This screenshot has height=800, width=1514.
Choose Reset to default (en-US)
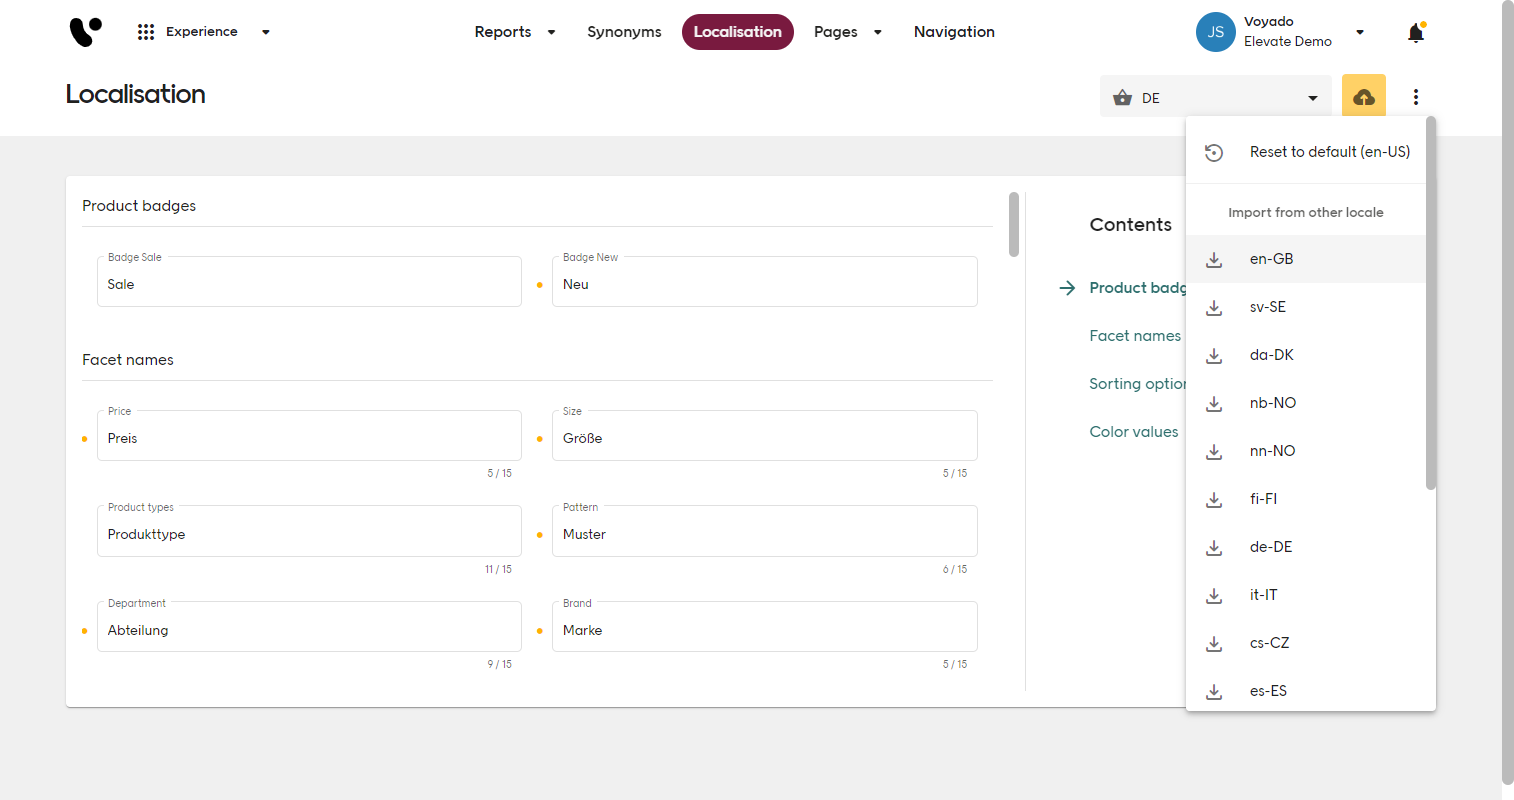[1306, 152]
